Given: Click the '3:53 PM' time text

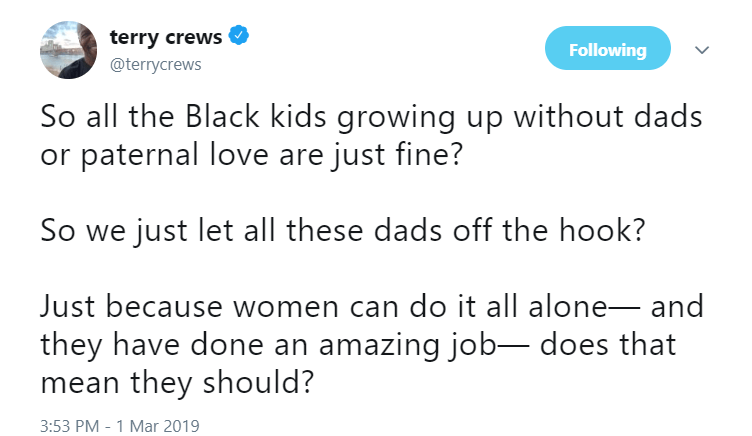Looking at the screenshot, I should point(69,426).
